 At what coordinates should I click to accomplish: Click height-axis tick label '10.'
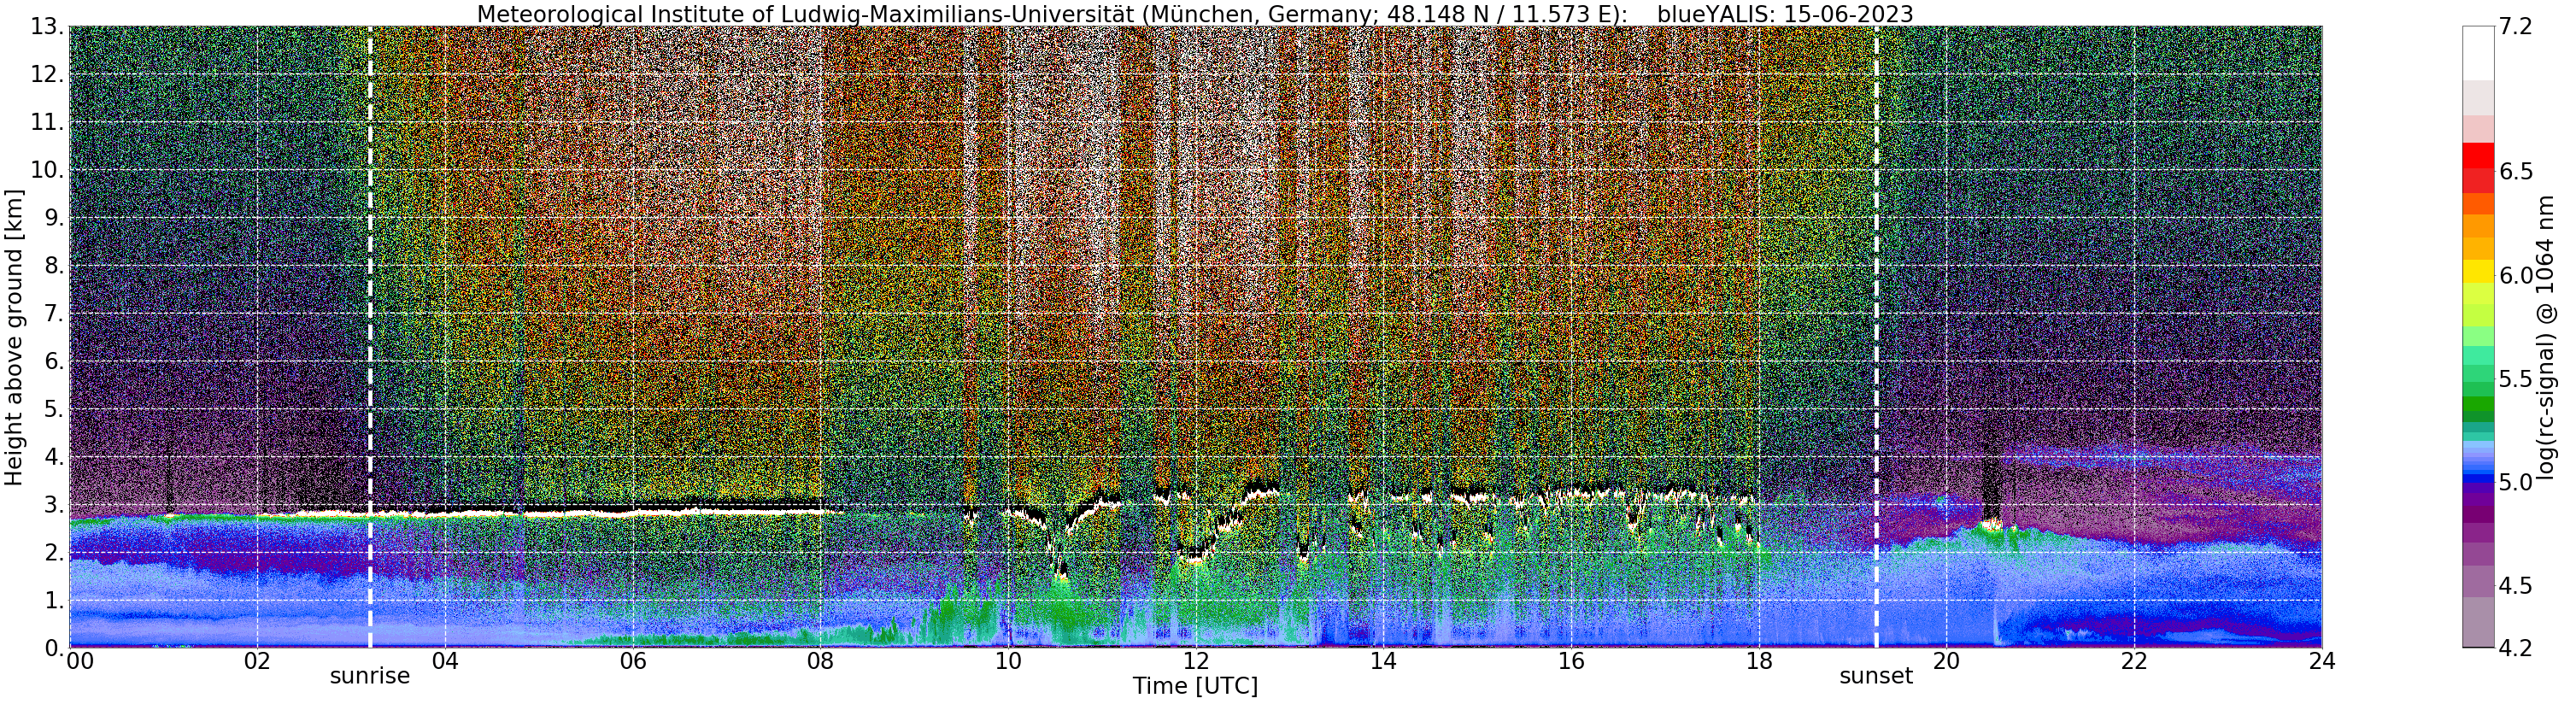coord(47,170)
